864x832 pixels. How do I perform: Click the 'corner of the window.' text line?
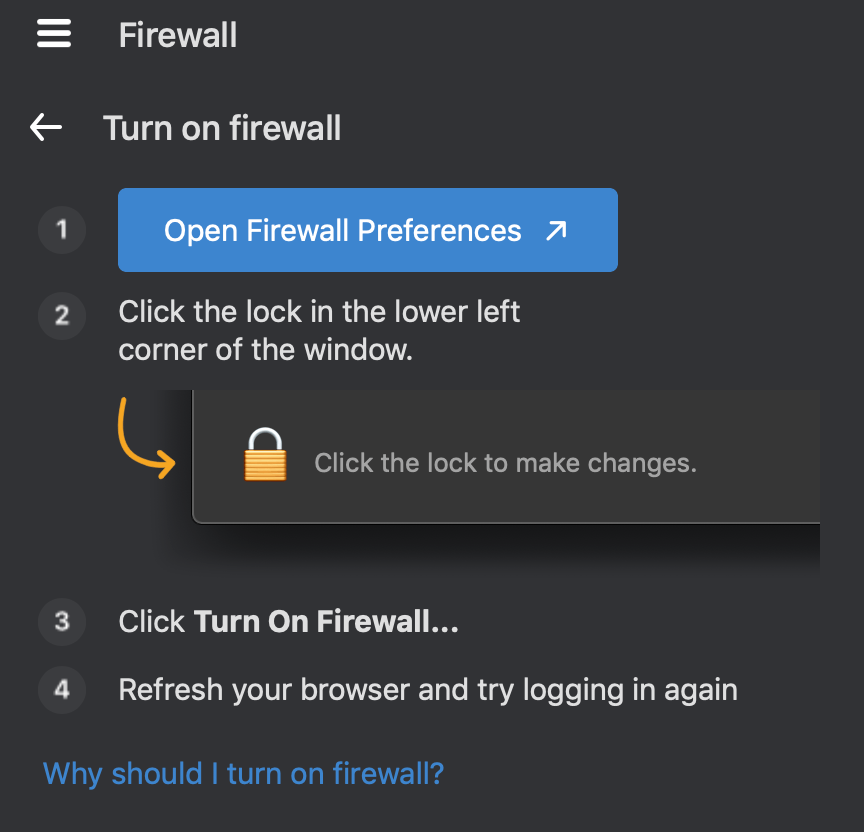(x=265, y=350)
